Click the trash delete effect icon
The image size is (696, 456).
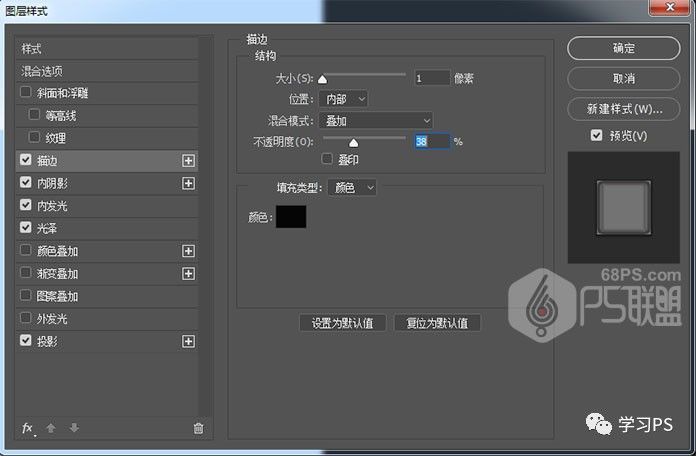(x=198, y=428)
